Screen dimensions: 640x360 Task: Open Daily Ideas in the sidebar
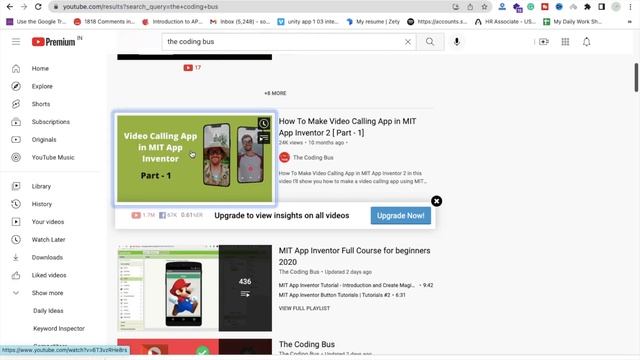(x=48, y=311)
